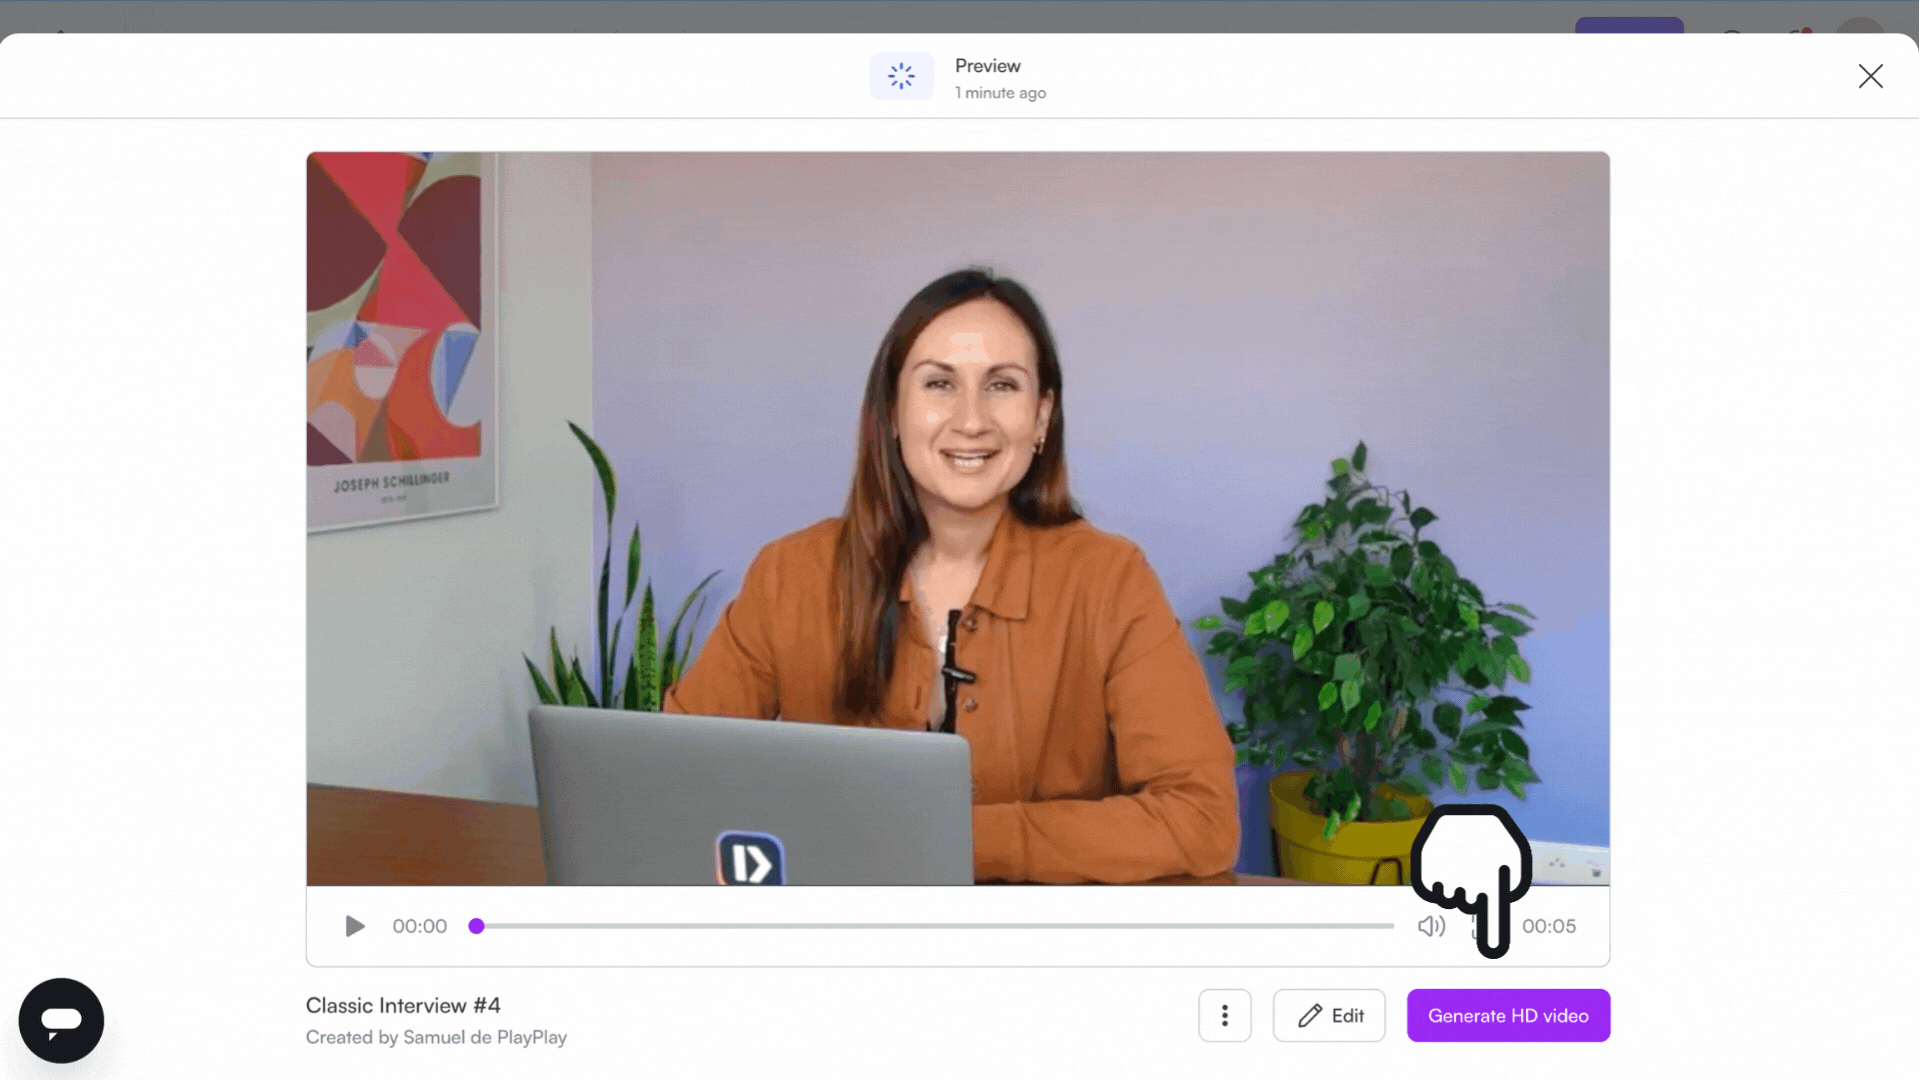Click the 1 minute ago timestamp
The height and width of the screenshot is (1080, 1920).
(x=1000, y=93)
